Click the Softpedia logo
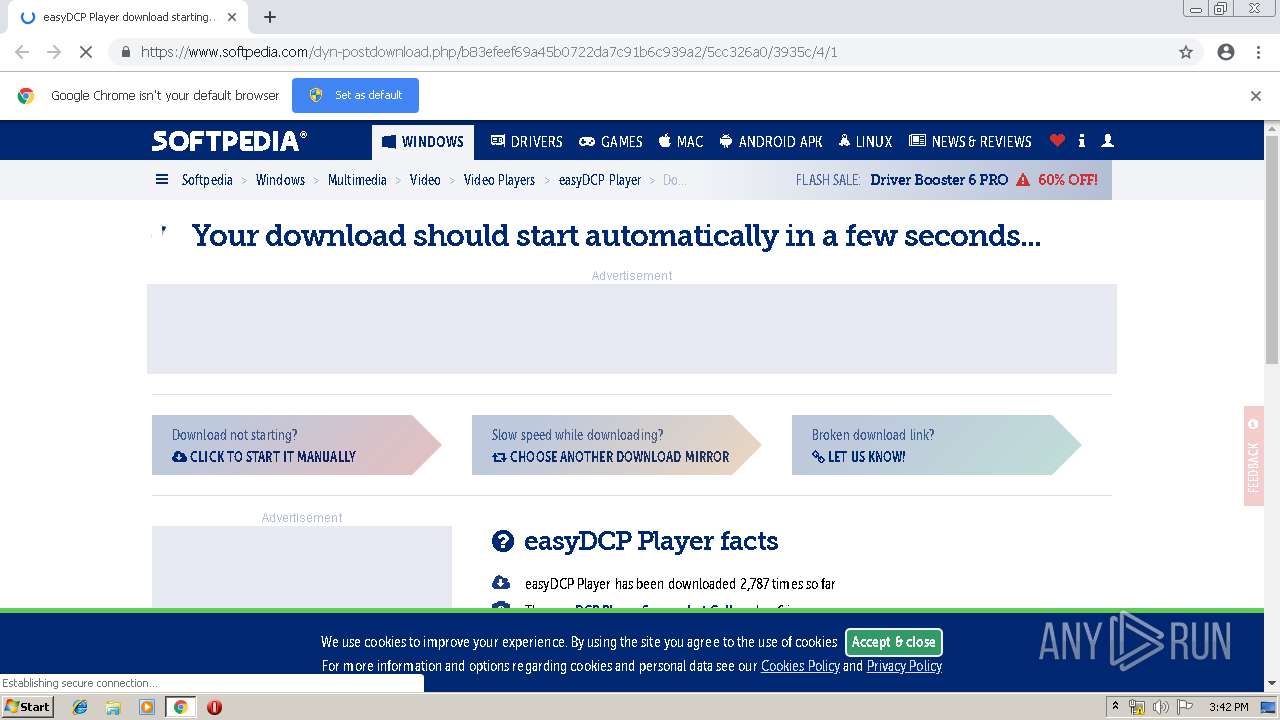This screenshot has height=720, width=1280. 229,141
